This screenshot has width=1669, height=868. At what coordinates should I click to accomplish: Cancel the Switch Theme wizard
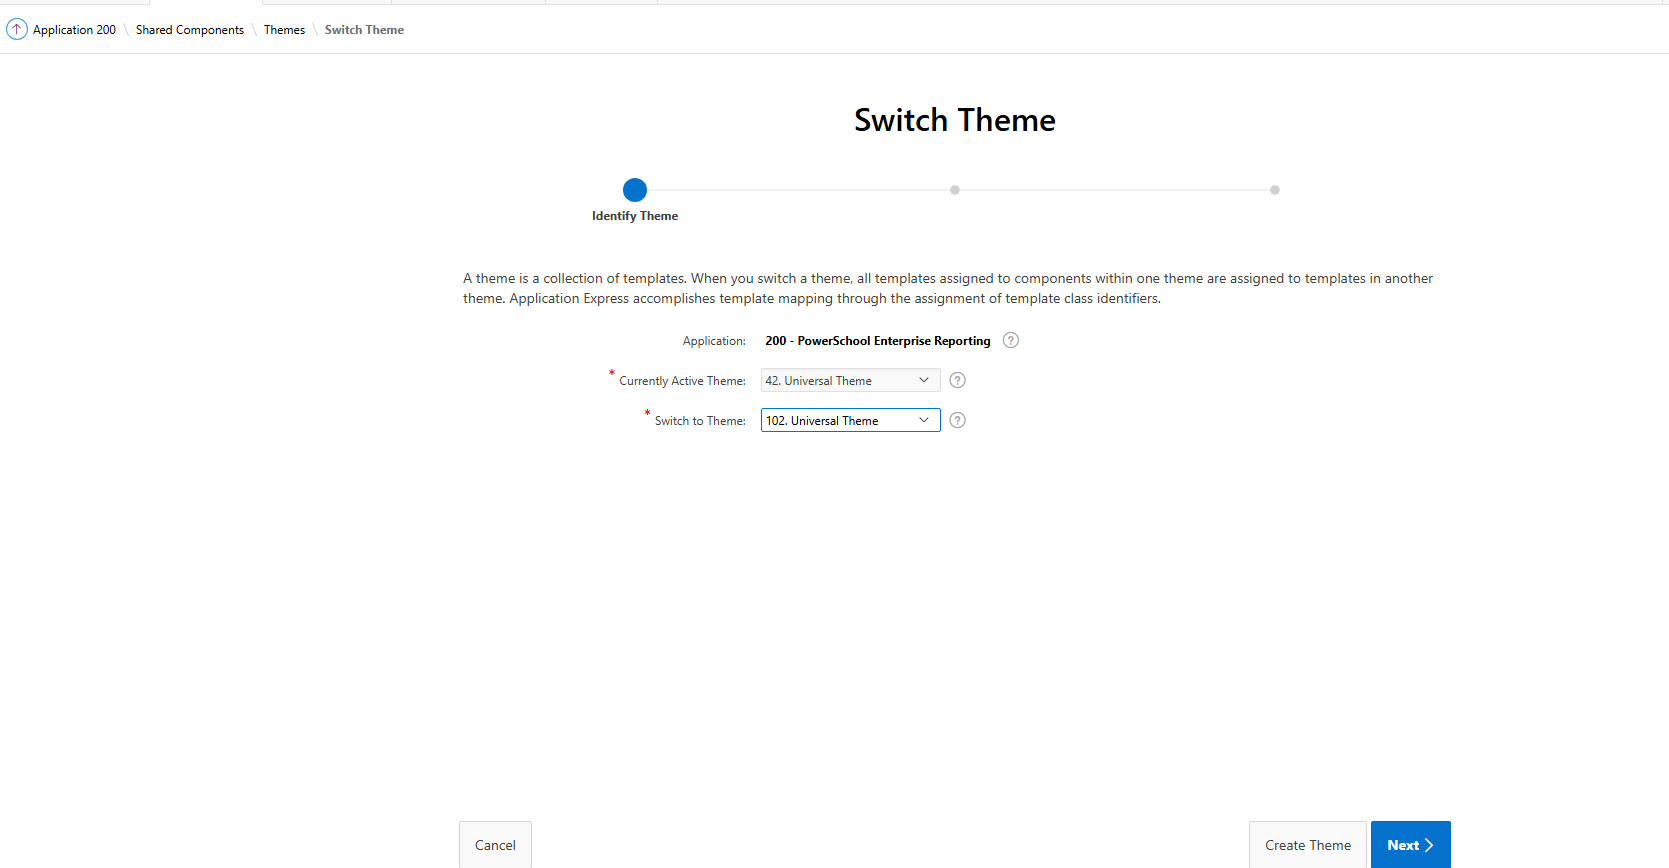tap(495, 845)
